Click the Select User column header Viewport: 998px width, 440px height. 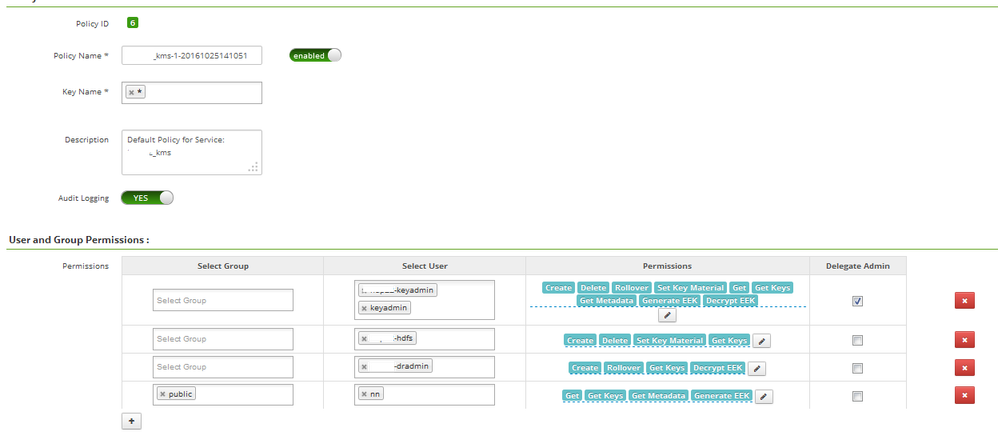[x=425, y=266]
